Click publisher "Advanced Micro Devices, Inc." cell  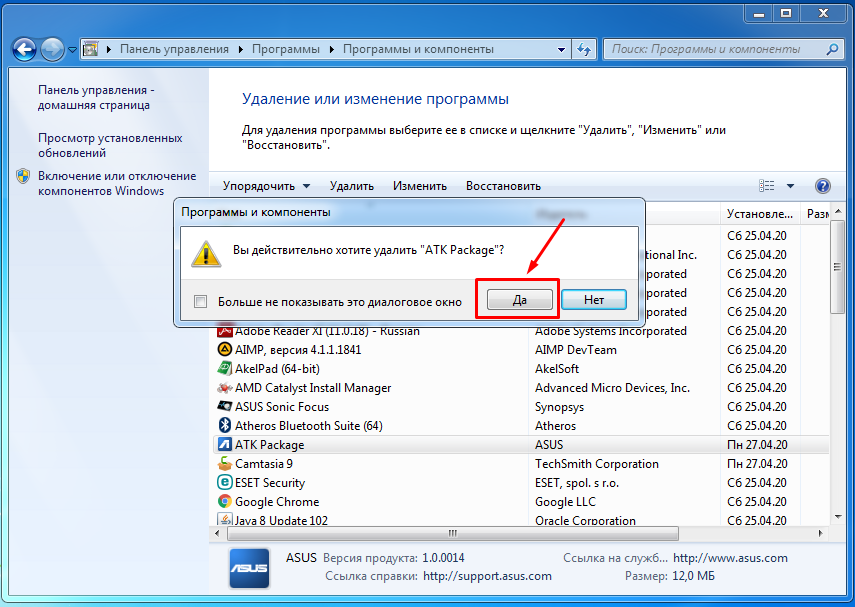tap(612, 388)
